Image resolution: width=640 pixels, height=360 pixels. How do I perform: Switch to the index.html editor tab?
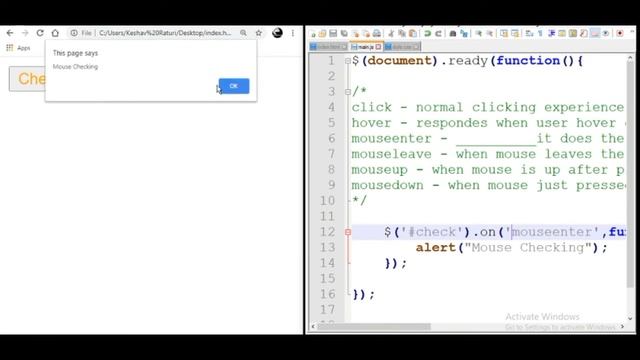click(x=329, y=47)
